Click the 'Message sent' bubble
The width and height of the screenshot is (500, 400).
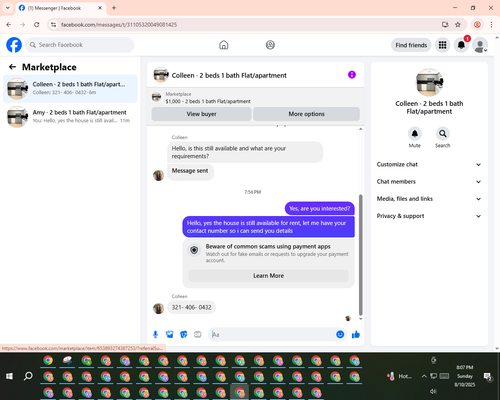[190, 171]
